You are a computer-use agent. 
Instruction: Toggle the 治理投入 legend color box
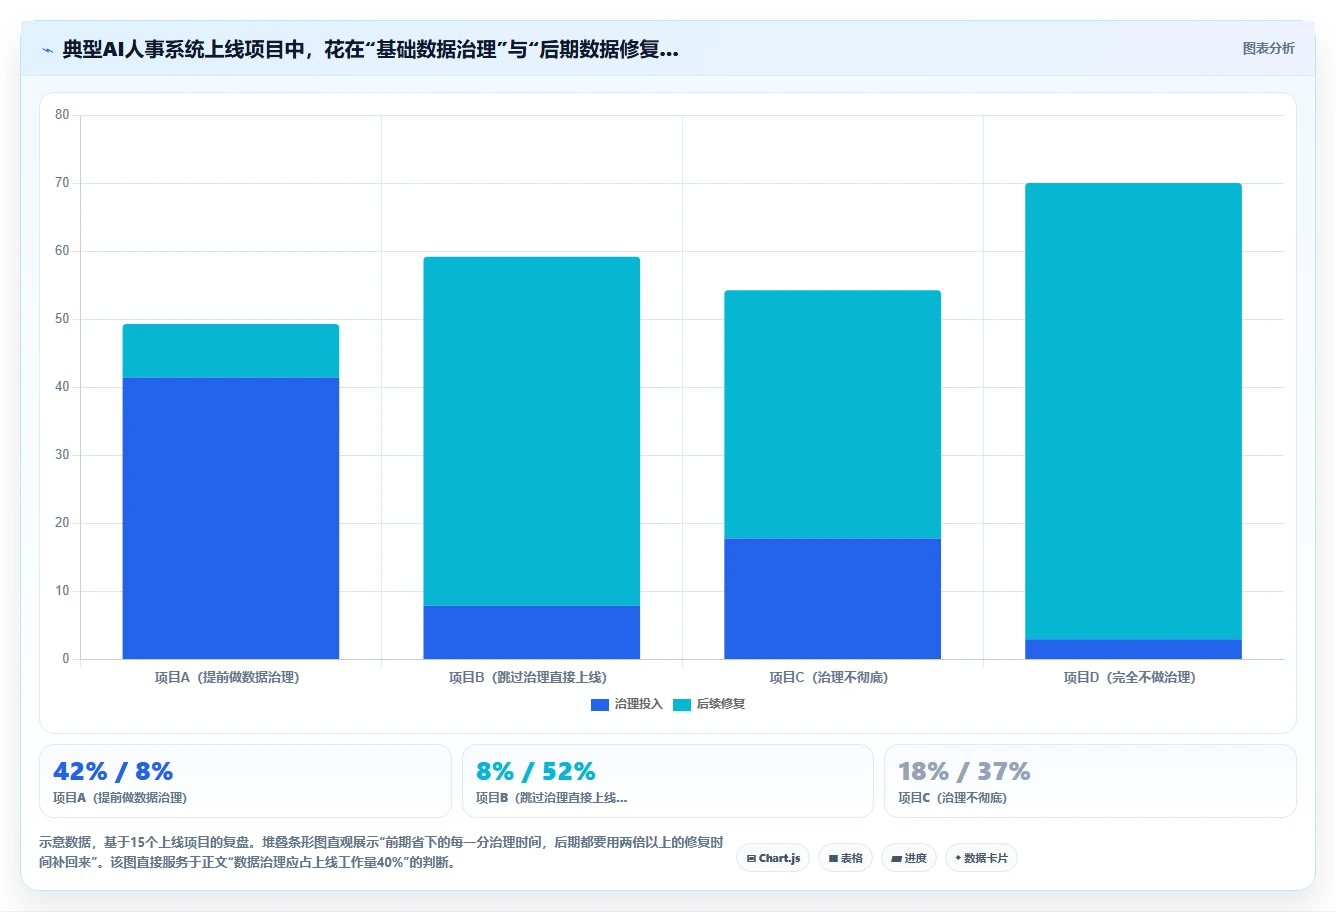pyautogui.click(x=600, y=704)
